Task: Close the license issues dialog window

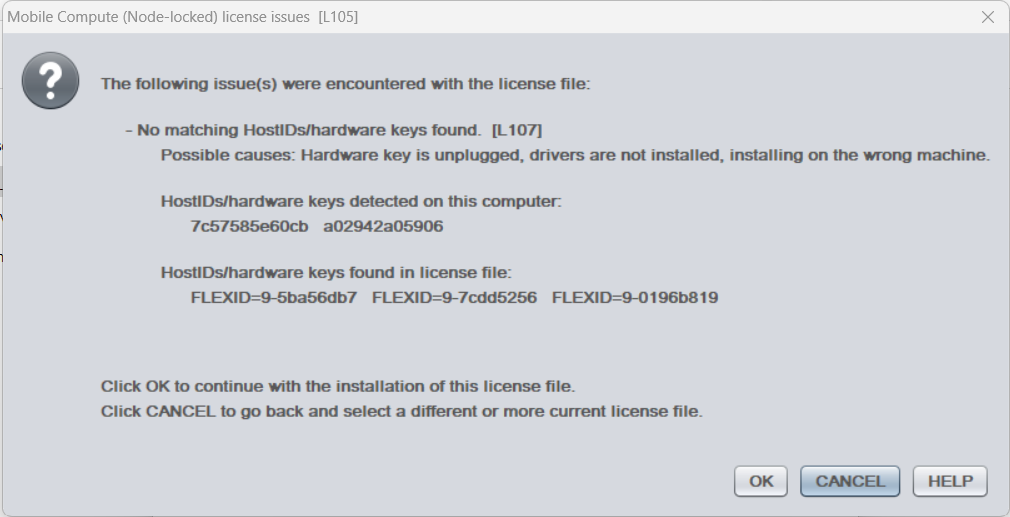Action: pyautogui.click(x=988, y=17)
